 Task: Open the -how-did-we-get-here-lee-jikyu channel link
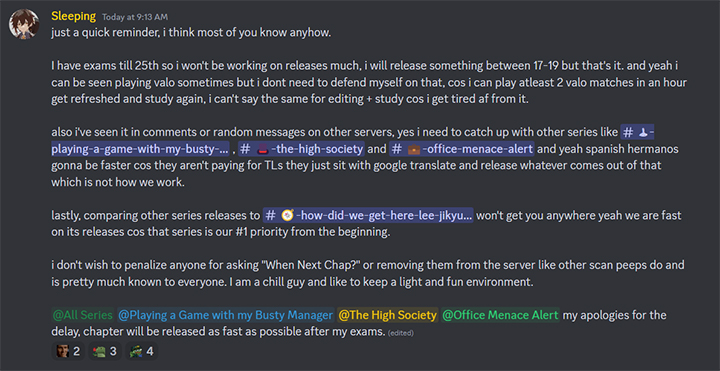tap(384, 215)
